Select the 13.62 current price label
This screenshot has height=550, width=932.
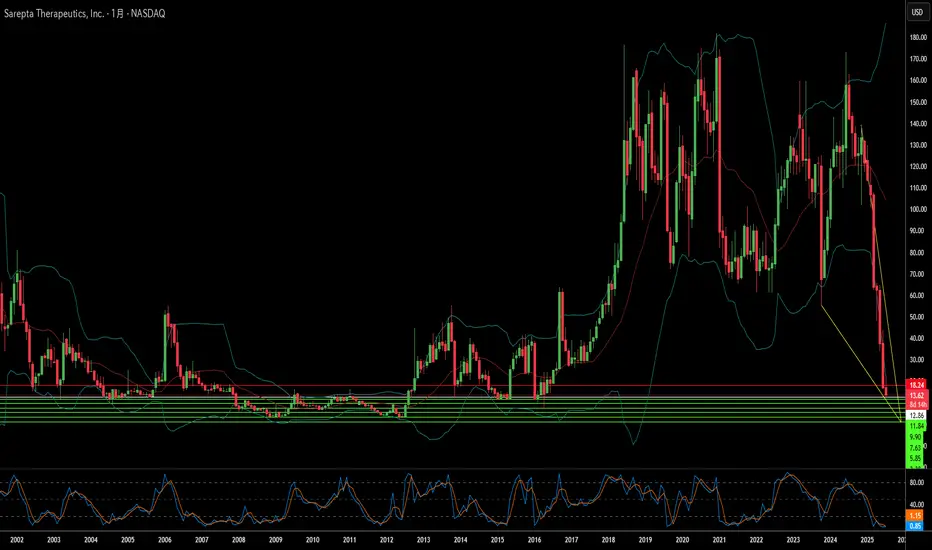click(917, 395)
